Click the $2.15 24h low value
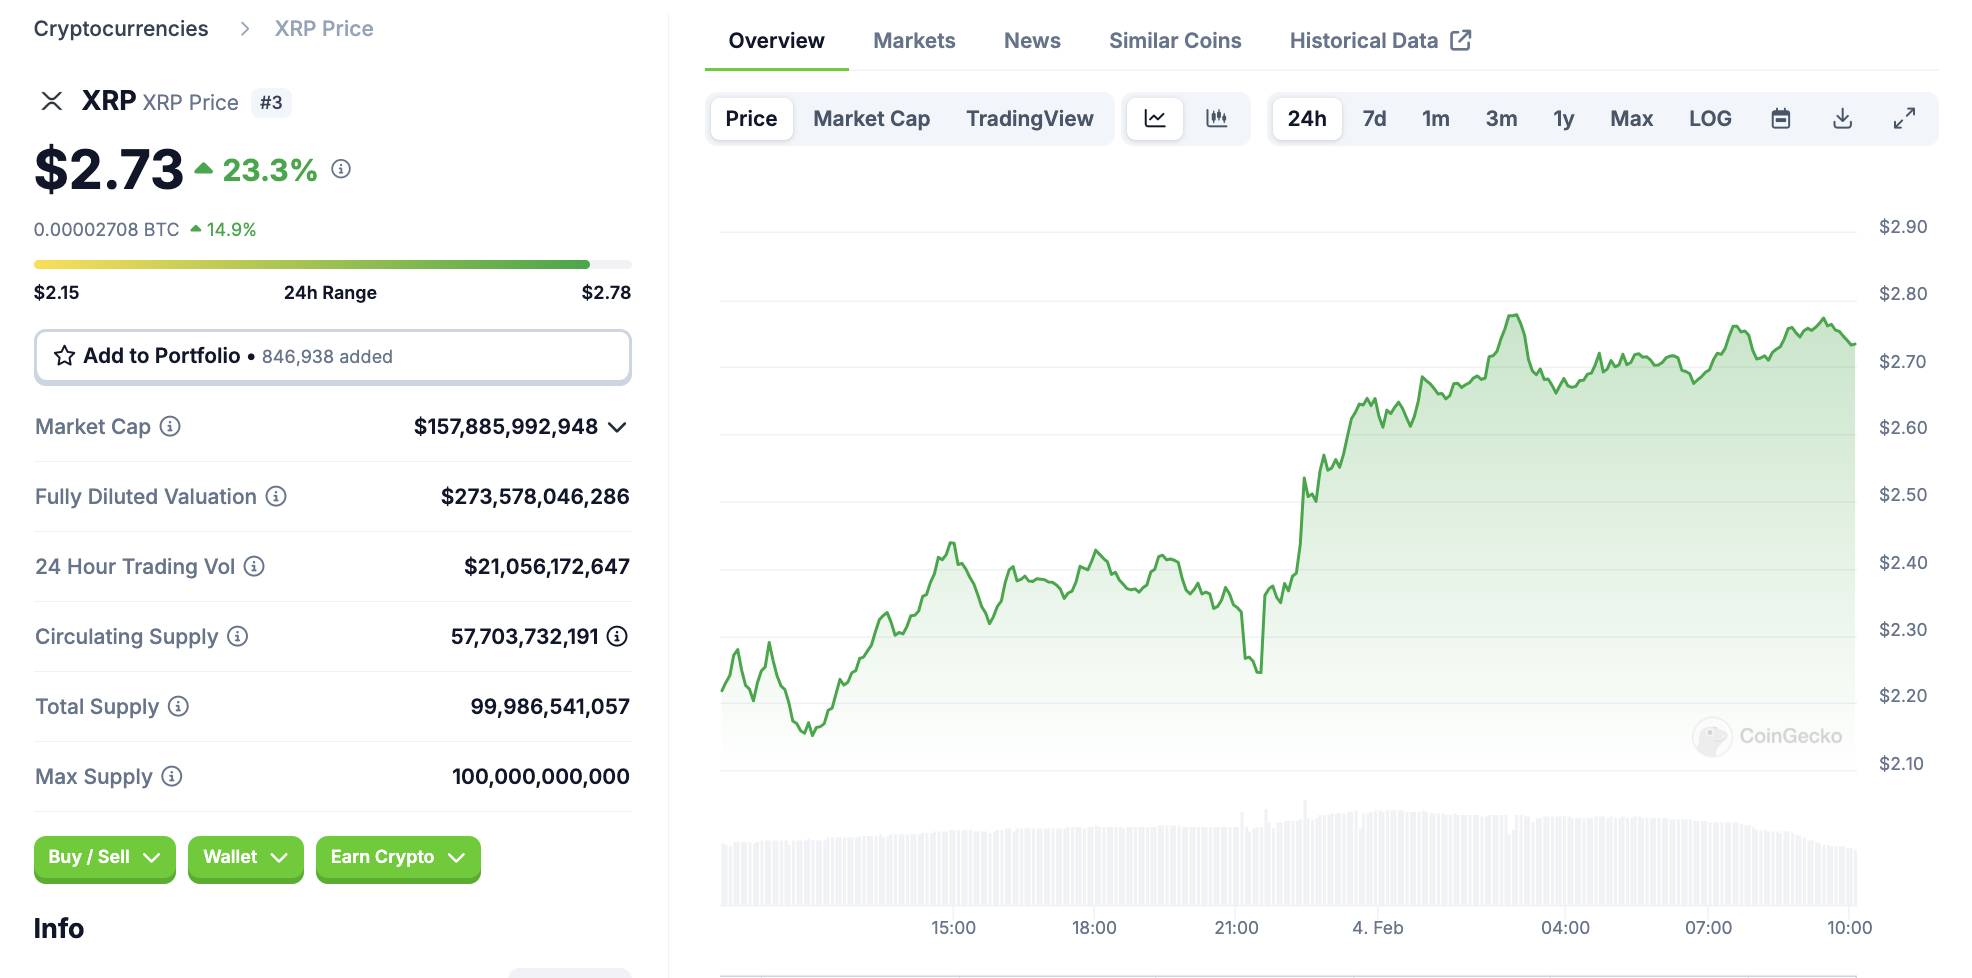This screenshot has height=978, width=1972. point(56,293)
